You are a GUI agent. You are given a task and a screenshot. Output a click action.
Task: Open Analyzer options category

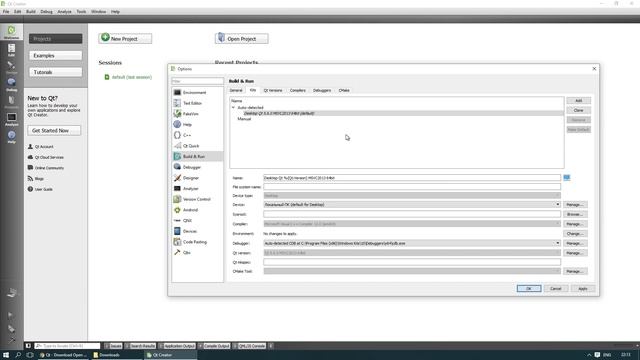[x=198, y=189]
